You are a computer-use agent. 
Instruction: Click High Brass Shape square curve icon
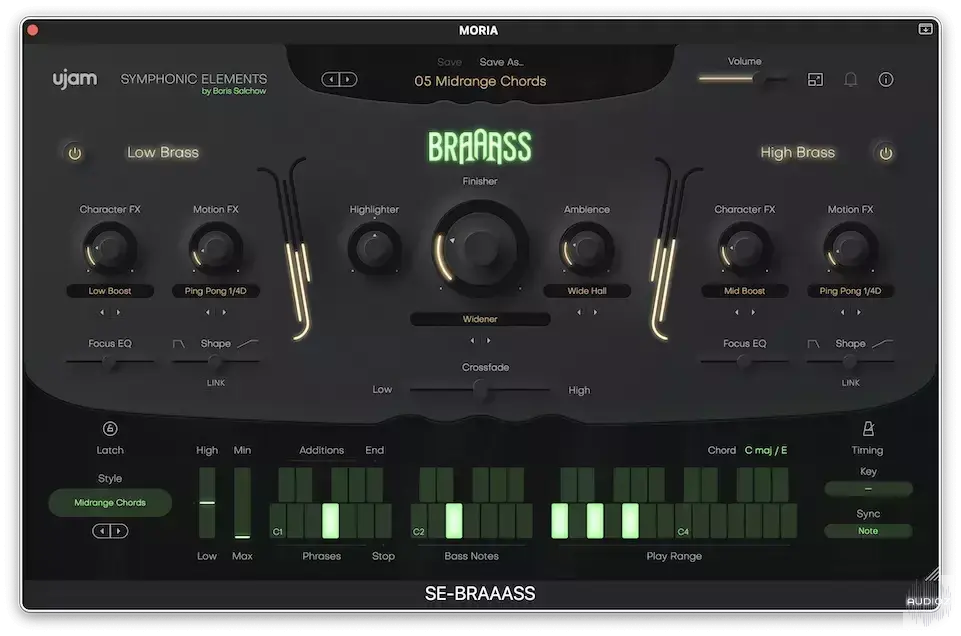[813, 344]
